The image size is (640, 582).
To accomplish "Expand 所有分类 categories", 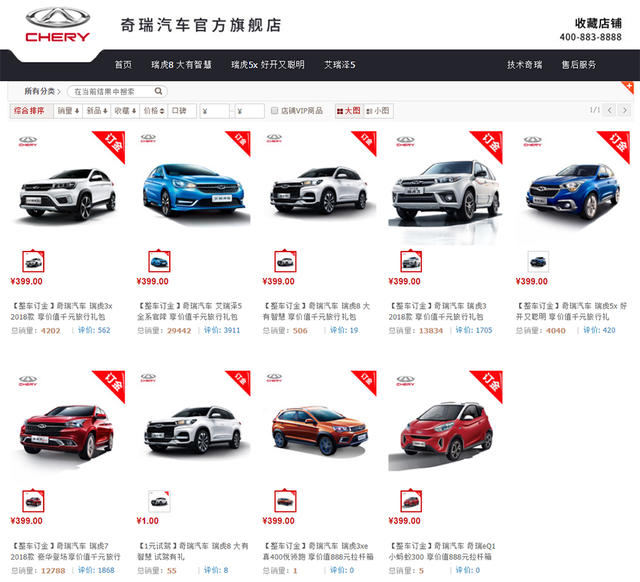I will 42,91.
